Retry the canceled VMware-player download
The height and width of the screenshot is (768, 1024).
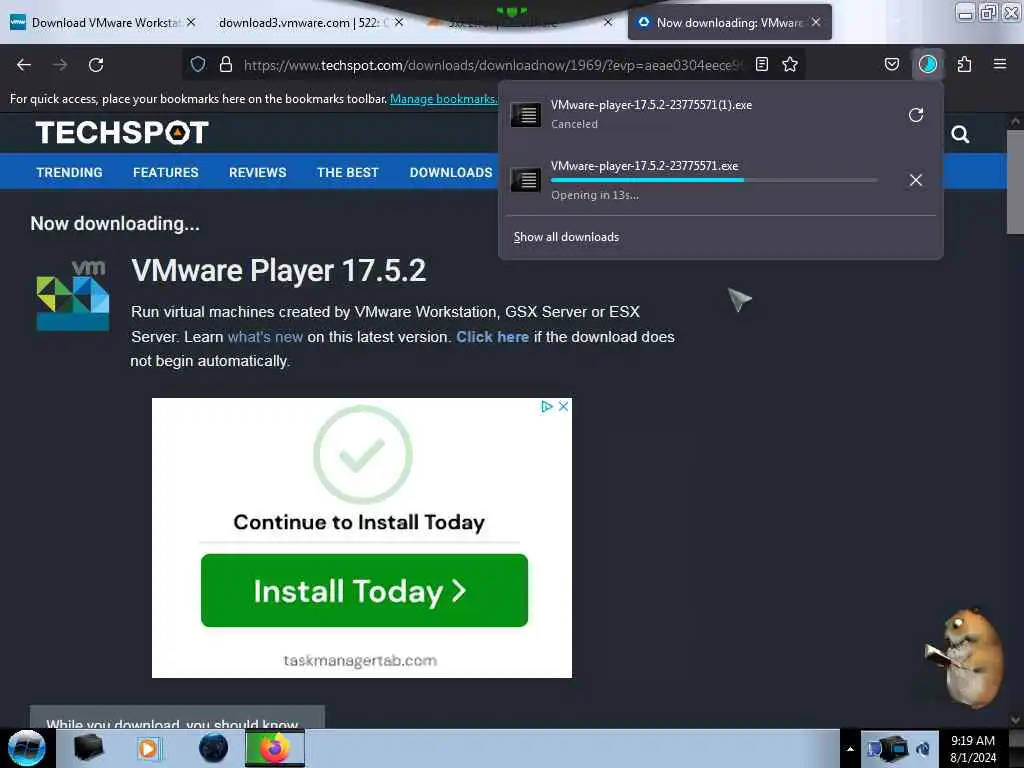click(x=916, y=115)
